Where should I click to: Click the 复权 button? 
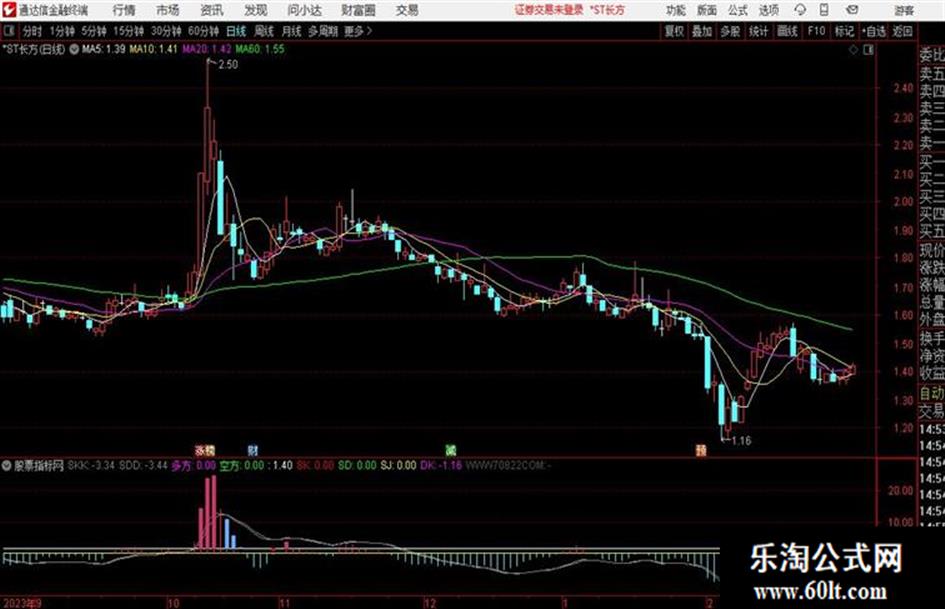tap(674, 31)
